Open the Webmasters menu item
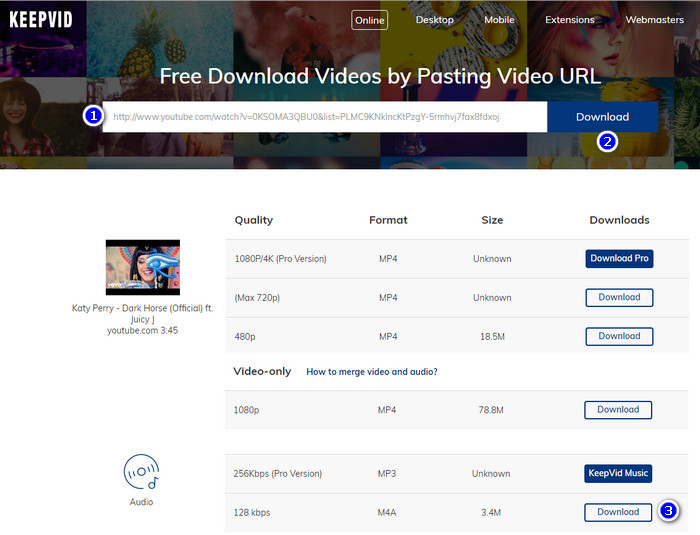The height and width of the screenshot is (535, 700). point(654,20)
